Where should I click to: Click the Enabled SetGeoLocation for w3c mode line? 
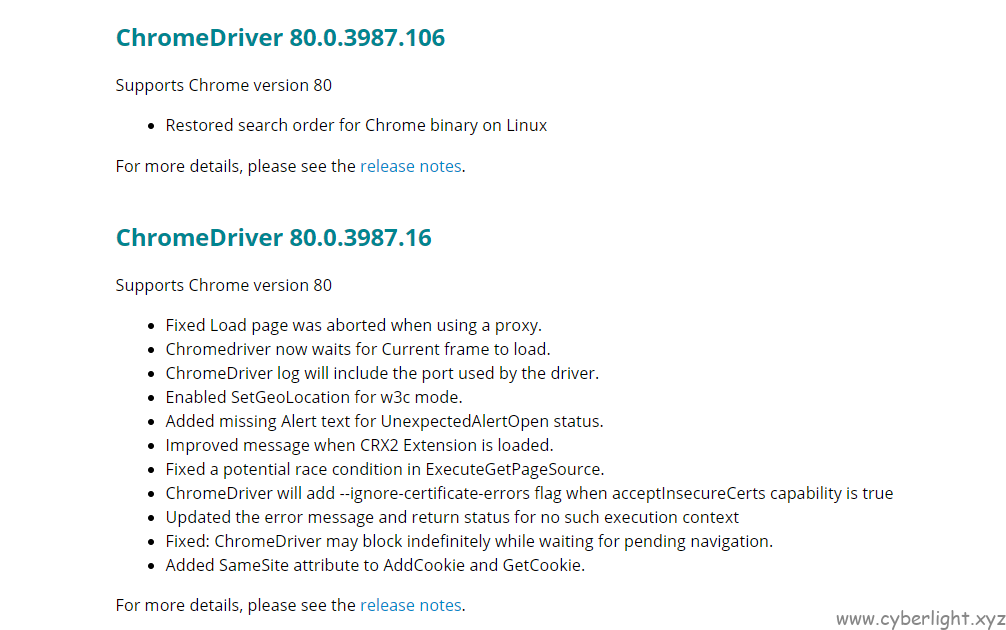(x=314, y=397)
